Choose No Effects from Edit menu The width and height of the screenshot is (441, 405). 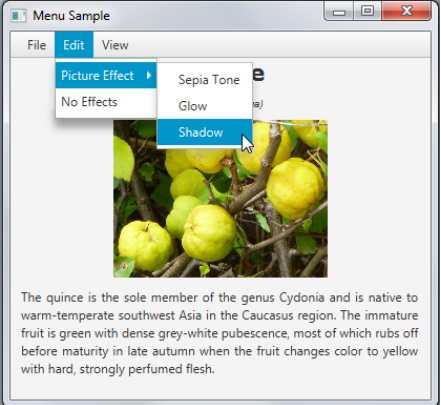pos(106,102)
